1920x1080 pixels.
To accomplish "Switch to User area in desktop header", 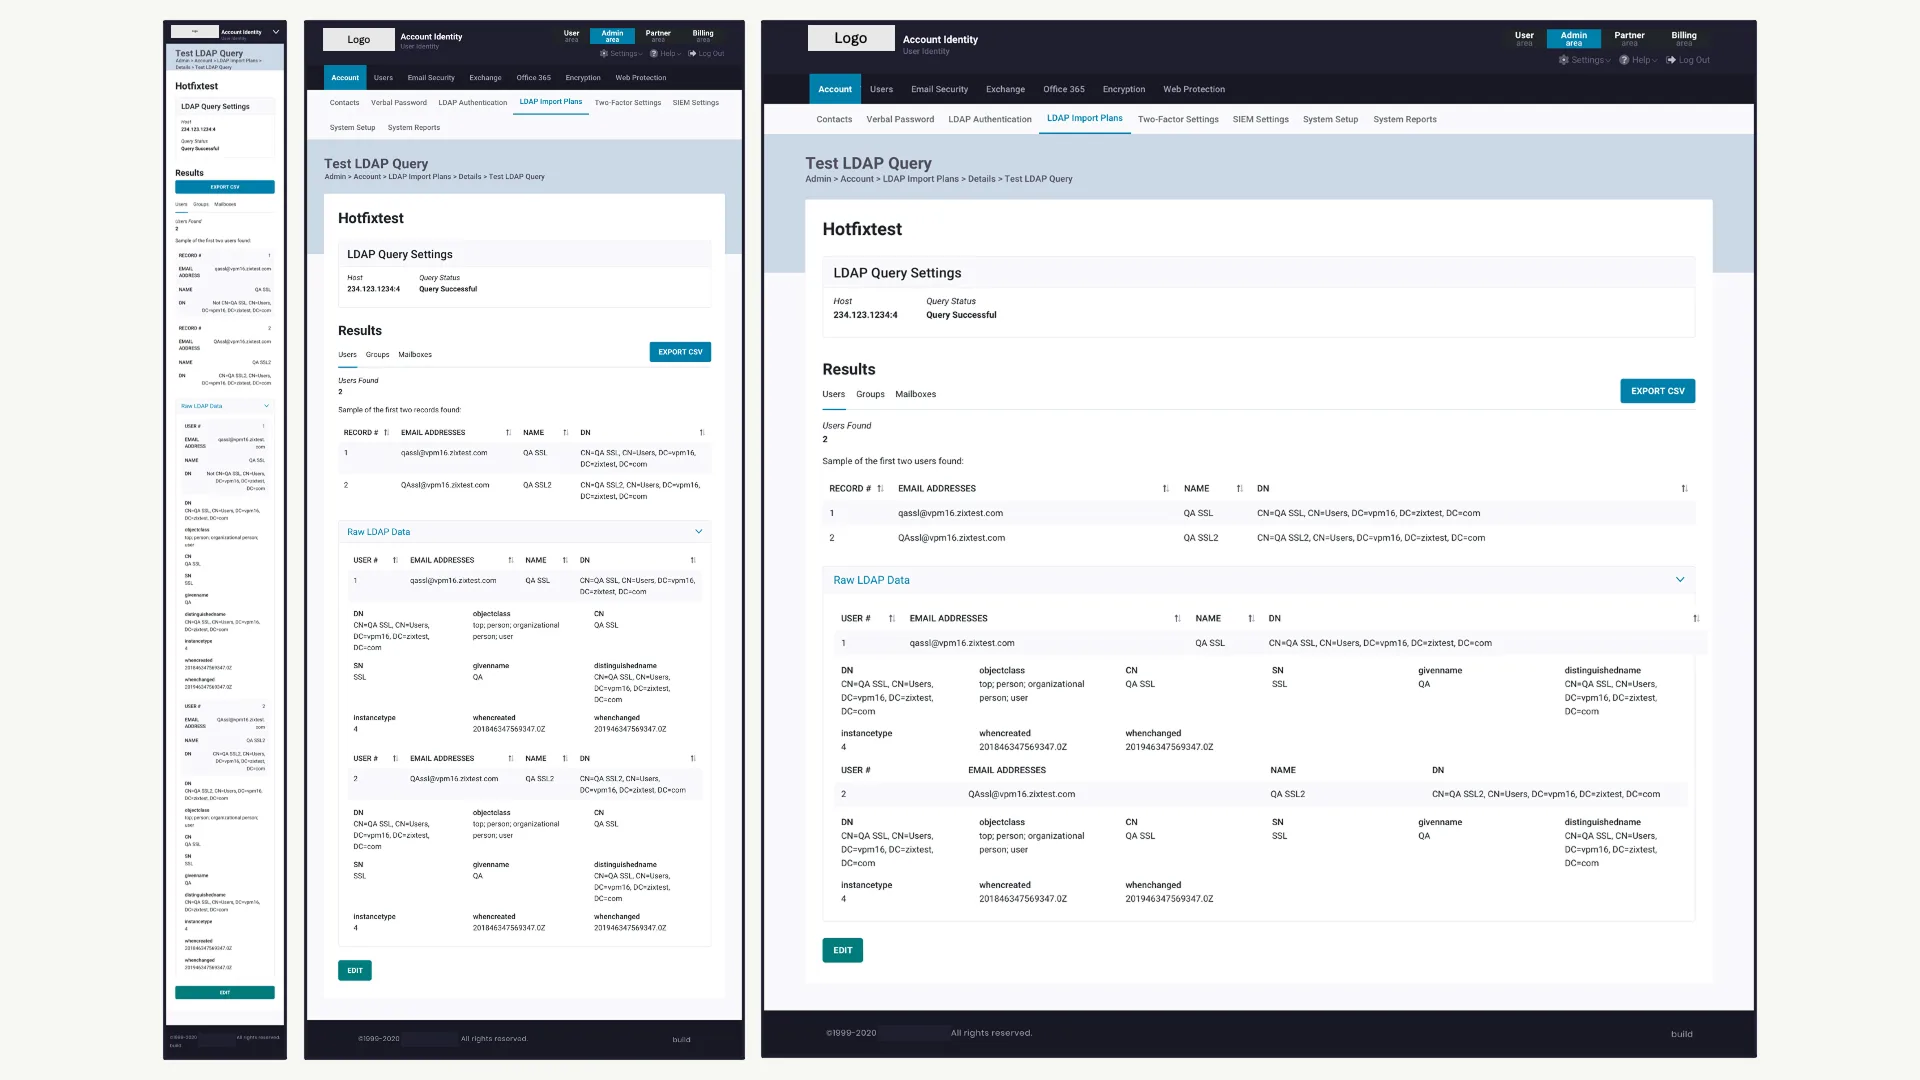I will [x=1524, y=38].
